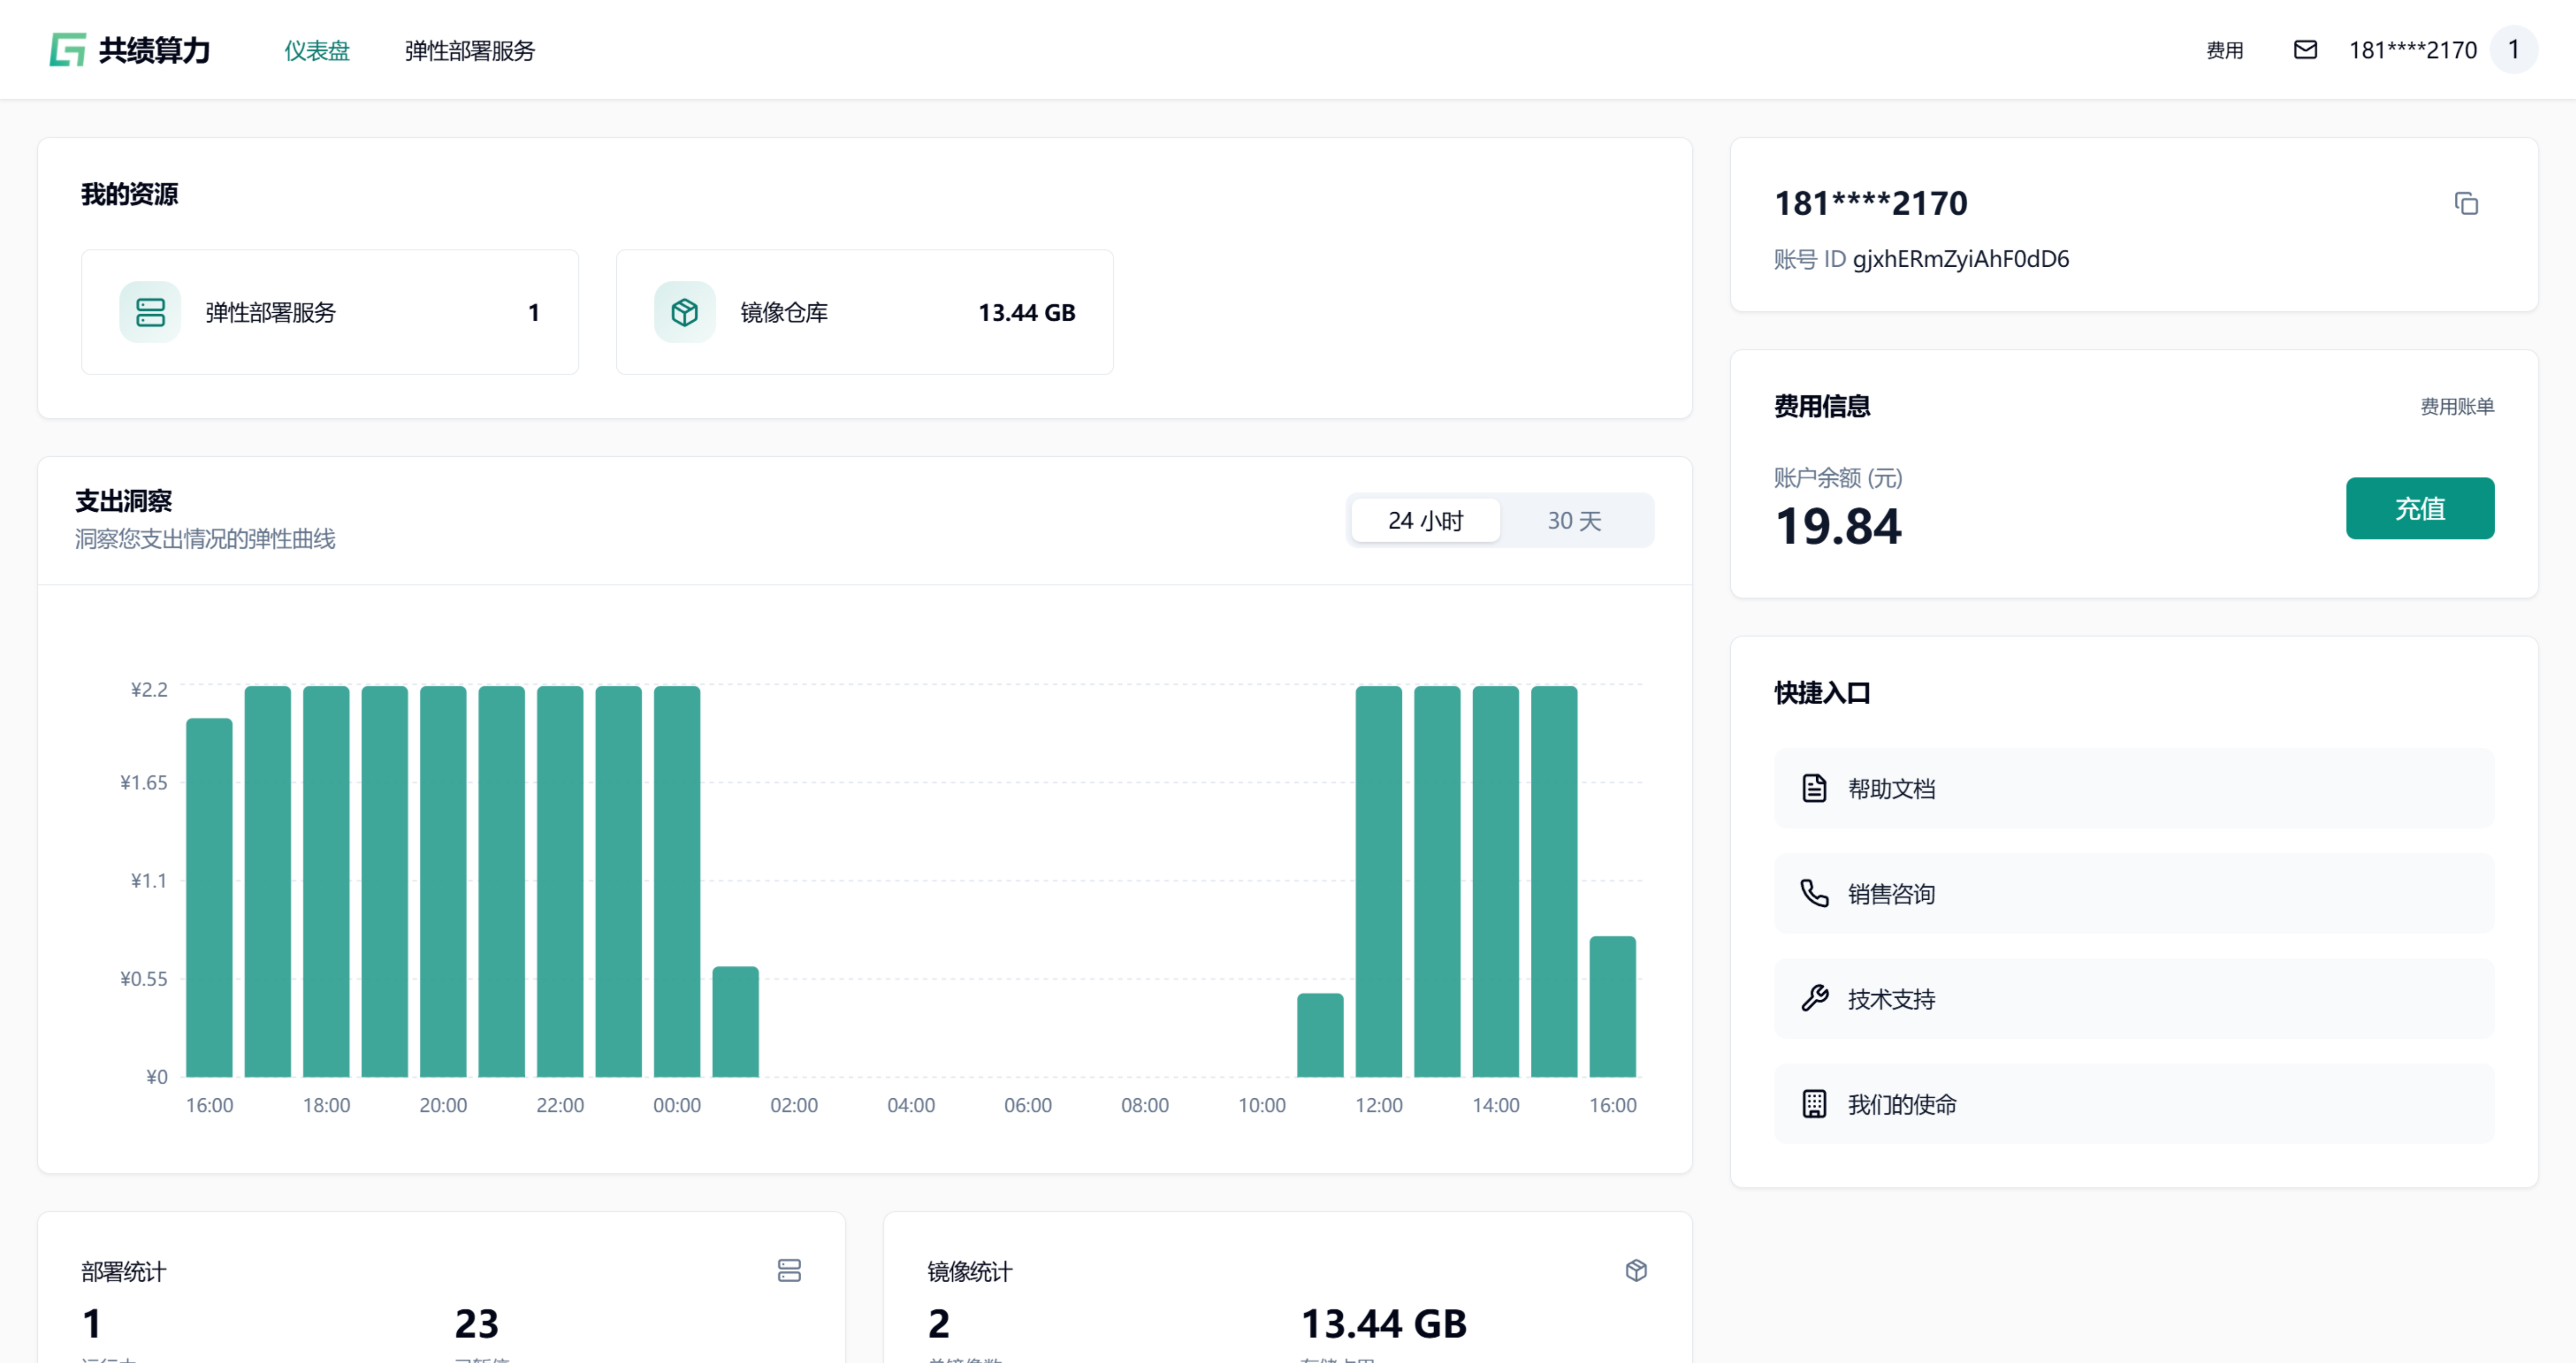
Task: Switch chart to 30 天 view
Action: 1574,520
